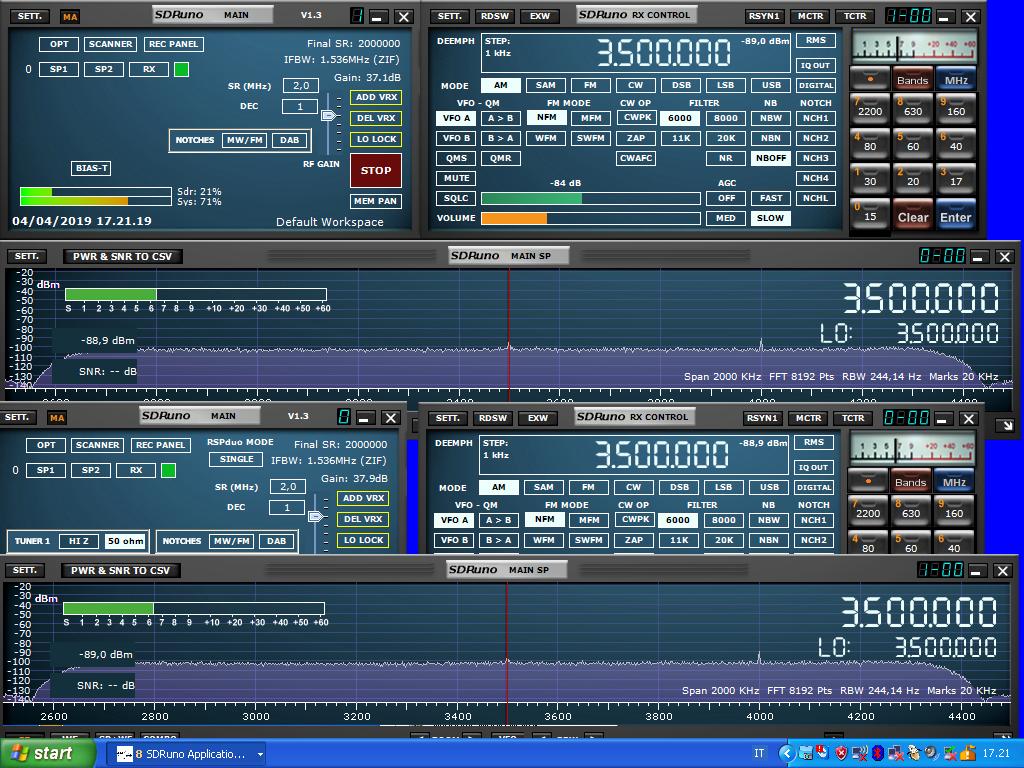This screenshot has height=768, width=1024.
Task: Click the orange update alert tray icon
Action: (968, 753)
